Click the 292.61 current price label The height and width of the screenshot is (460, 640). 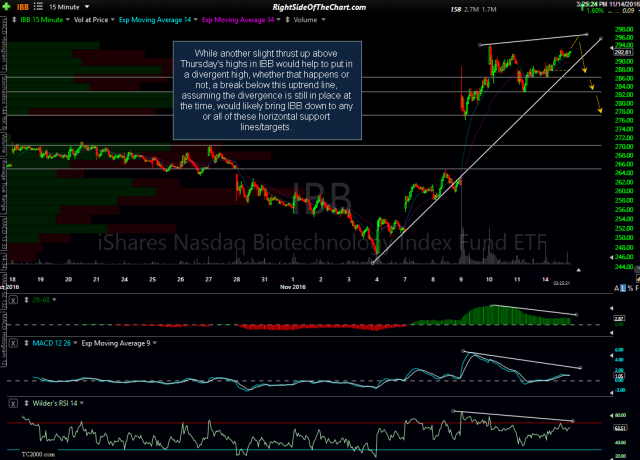pyautogui.click(x=623, y=52)
